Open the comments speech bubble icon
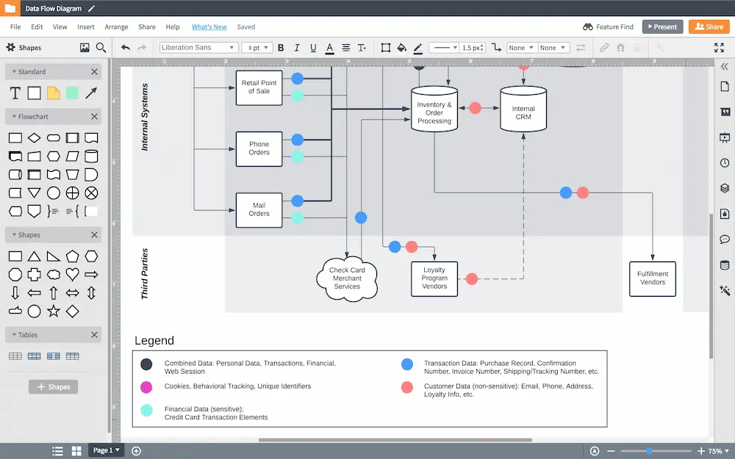 pos(725,240)
